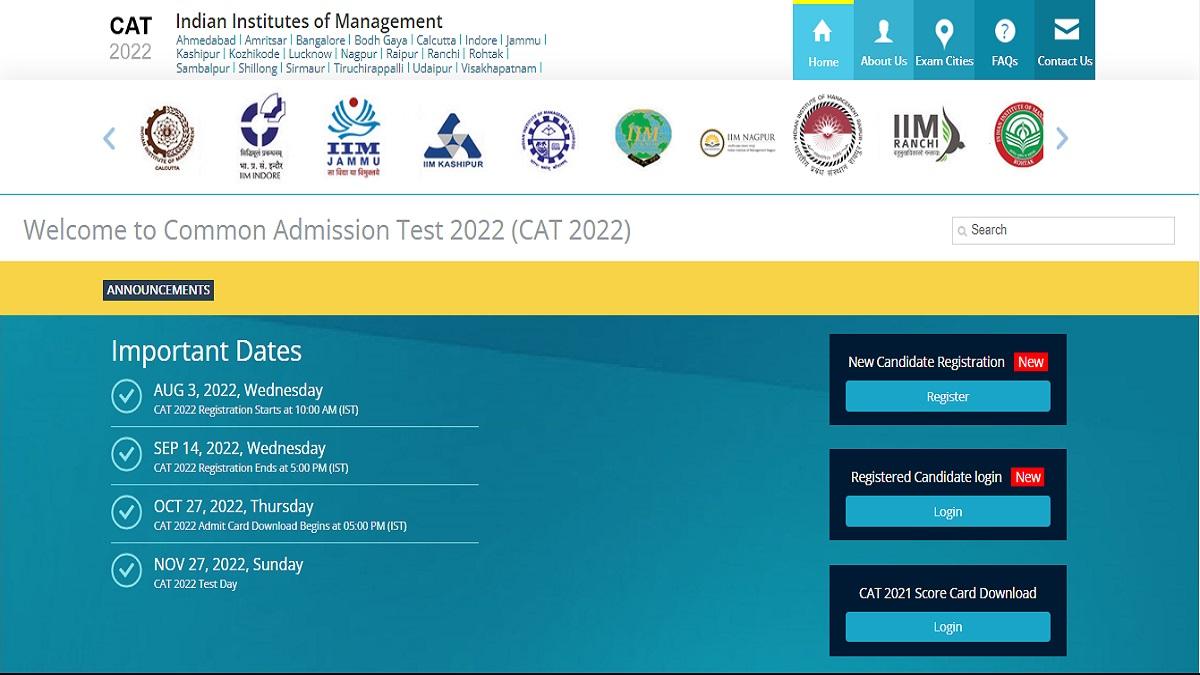Advance the logo carousel with the right chevron
Screen dimensions: 1200x675
coord(1063,138)
